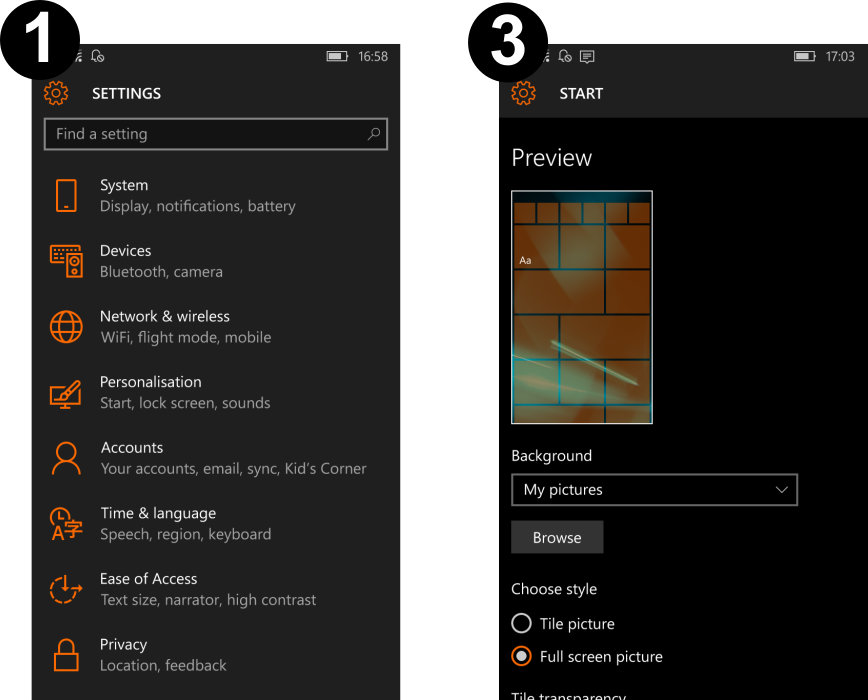Screen dimensions: 868x700
Task: Open System settings entry
Action: [216, 195]
